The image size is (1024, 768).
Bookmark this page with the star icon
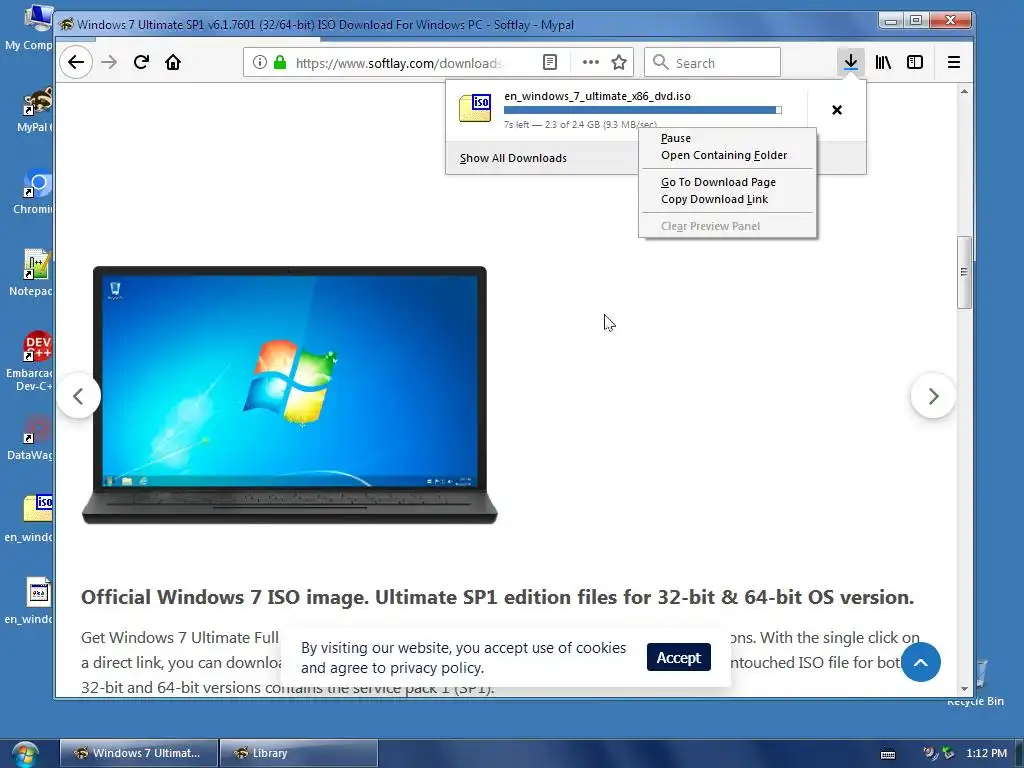point(619,63)
